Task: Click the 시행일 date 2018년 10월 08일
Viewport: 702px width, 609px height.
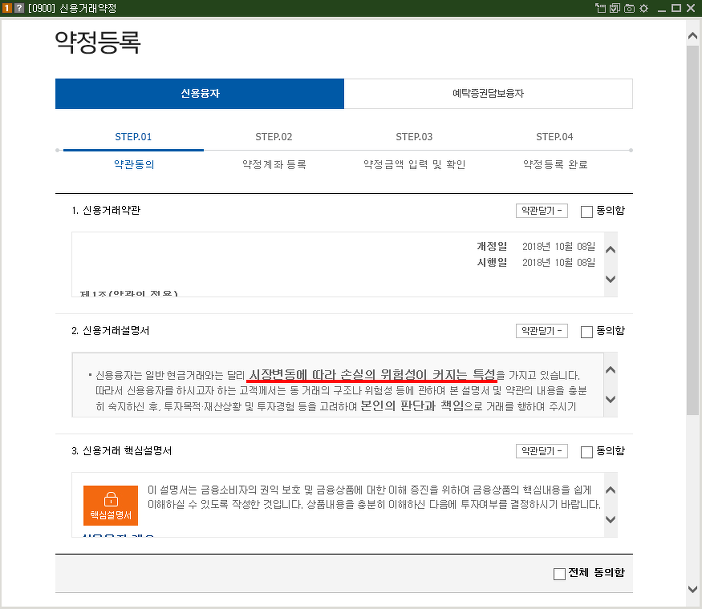Action: click(x=558, y=262)
